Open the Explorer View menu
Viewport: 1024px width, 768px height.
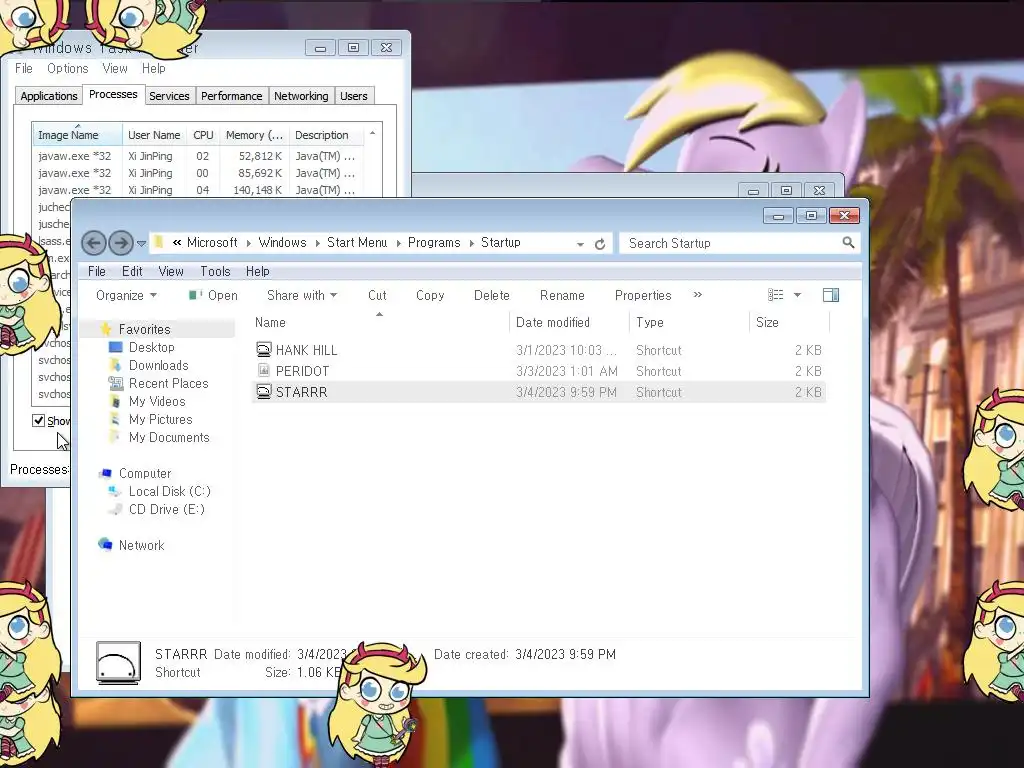(170, 271)
